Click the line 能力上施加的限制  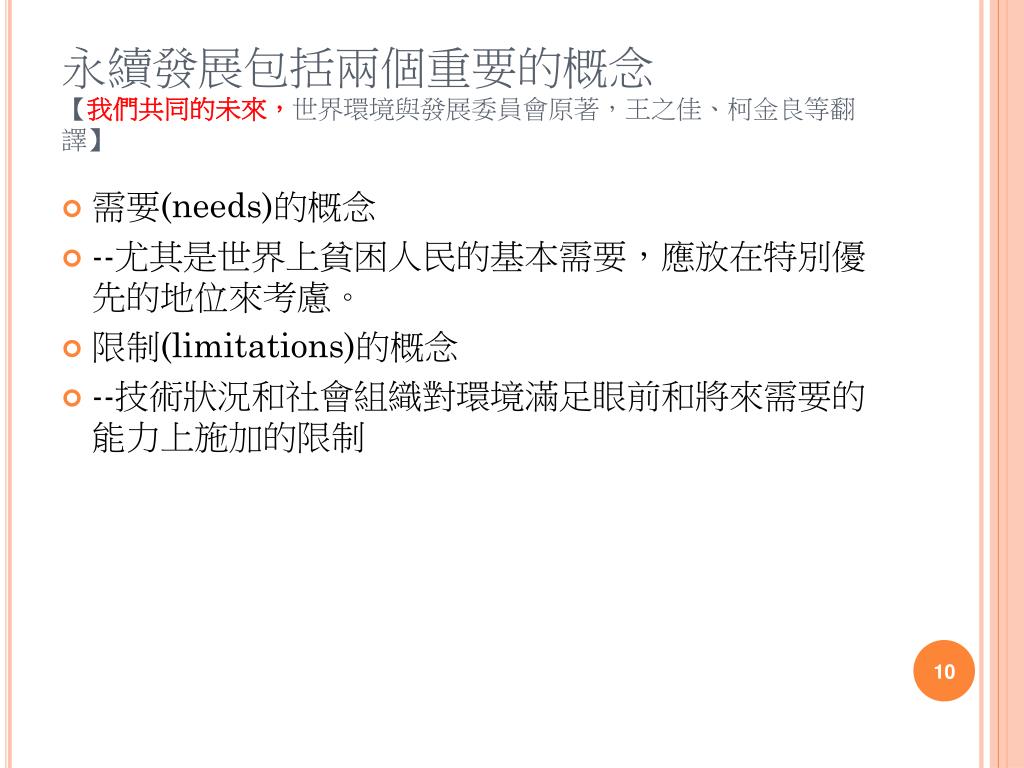point(228,437)
